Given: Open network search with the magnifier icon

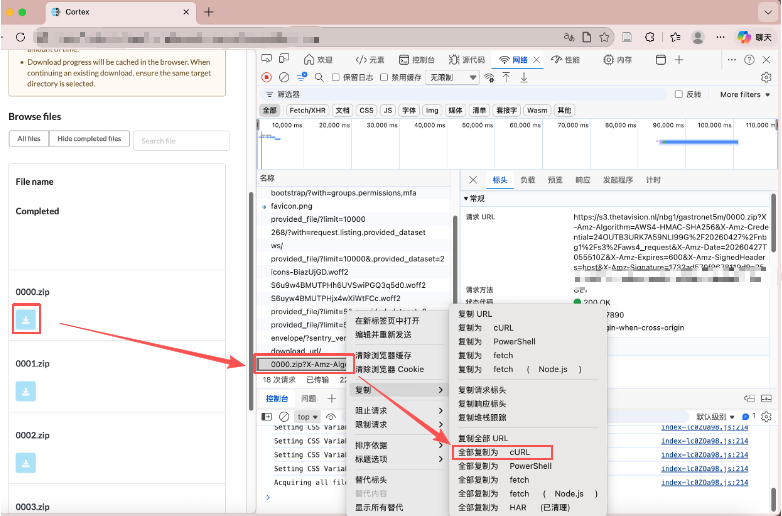Looking at the screenshot, I should tap(318, 77).
